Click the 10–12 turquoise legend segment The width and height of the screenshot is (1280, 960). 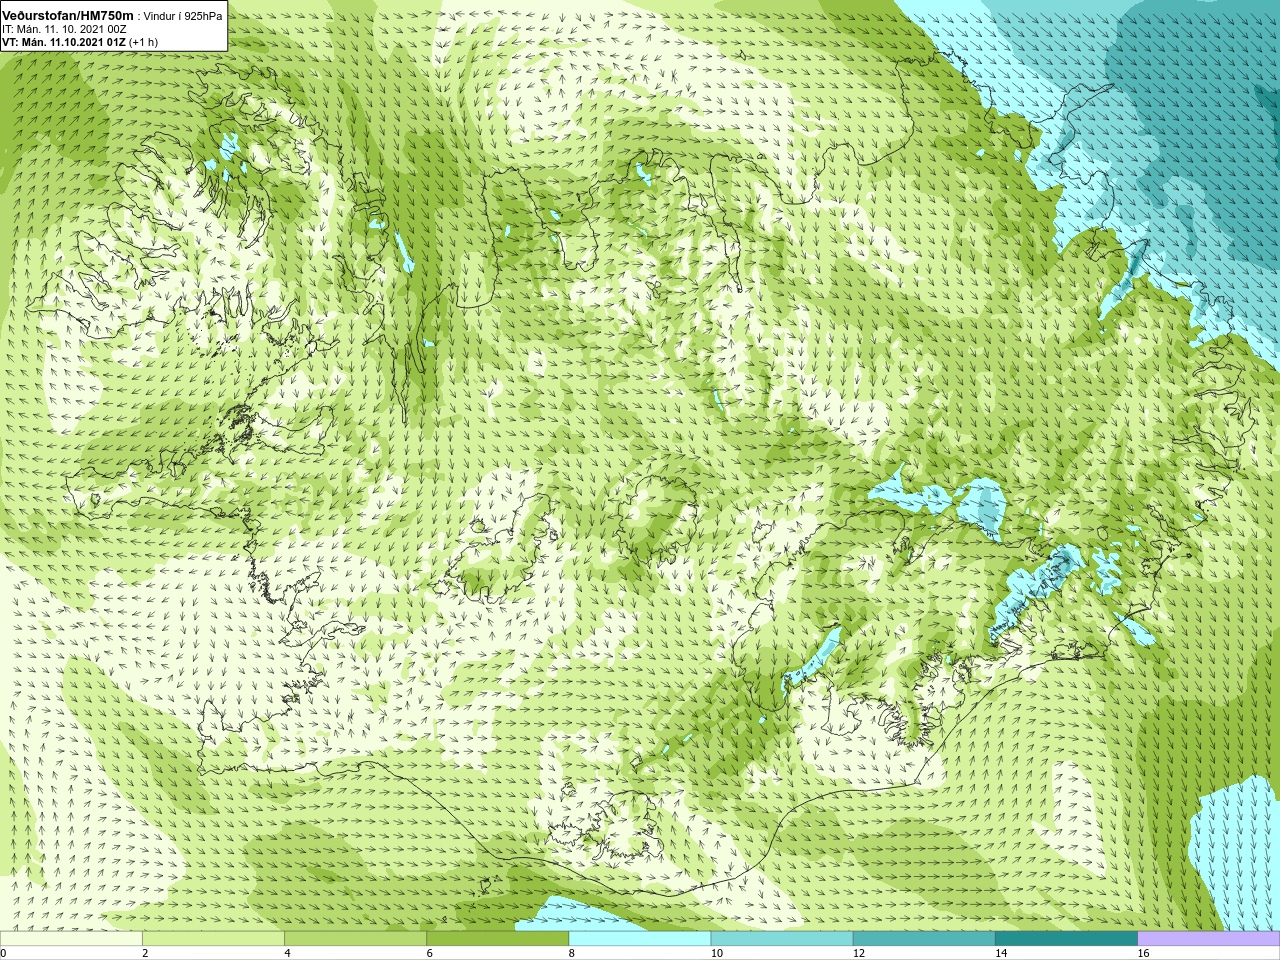pos(782,939)
